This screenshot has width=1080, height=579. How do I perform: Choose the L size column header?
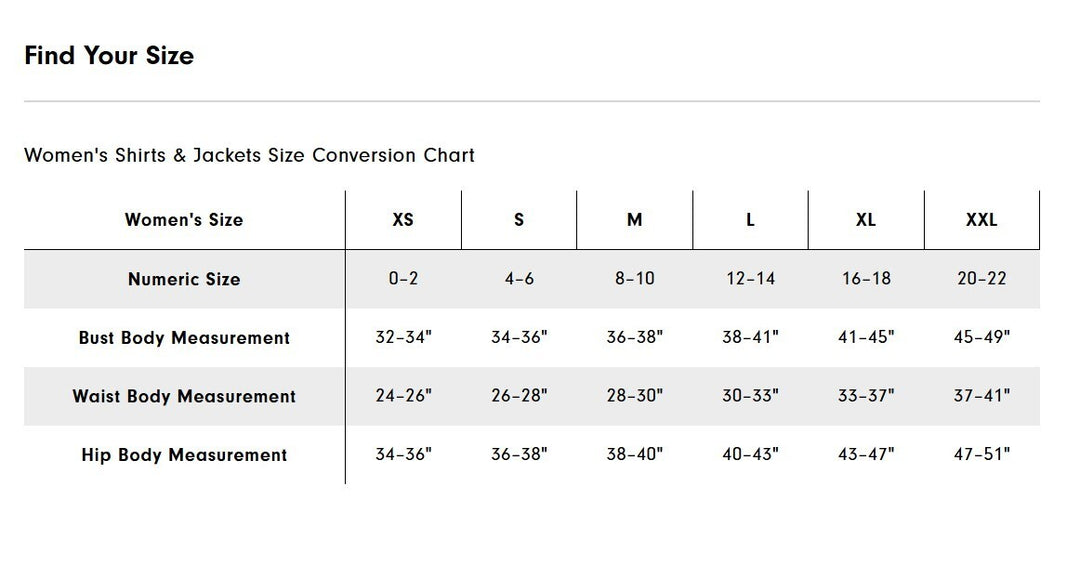tap(750, 220)
